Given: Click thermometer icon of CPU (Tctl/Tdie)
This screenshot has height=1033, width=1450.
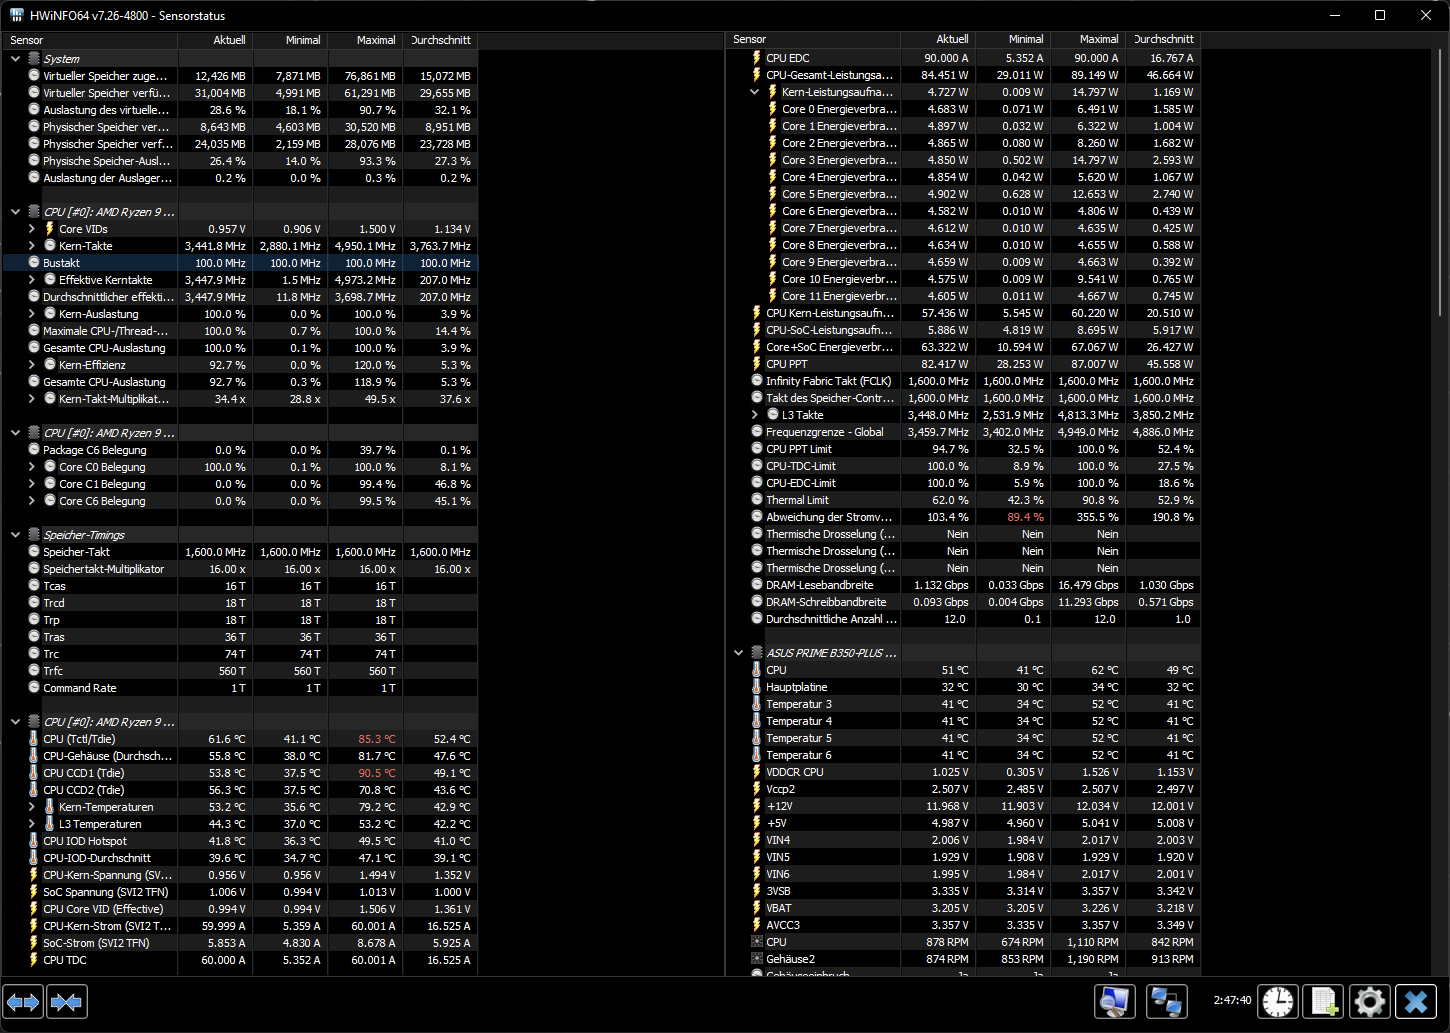Looking at the screenshot, I should tap(34, 739).
